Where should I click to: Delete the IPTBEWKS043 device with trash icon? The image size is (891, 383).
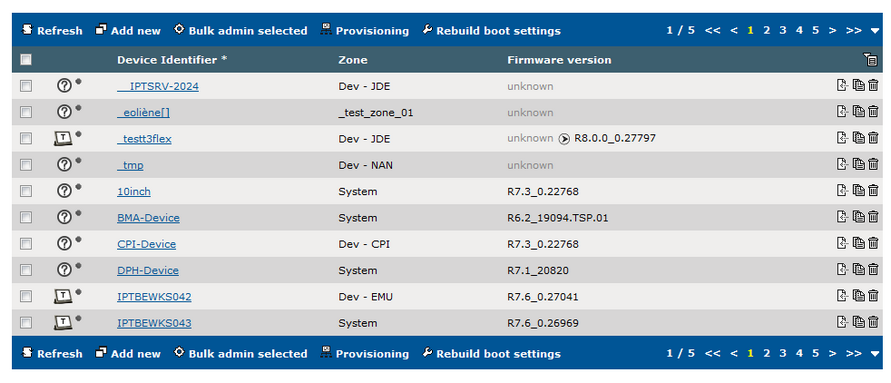pos(873,322)
